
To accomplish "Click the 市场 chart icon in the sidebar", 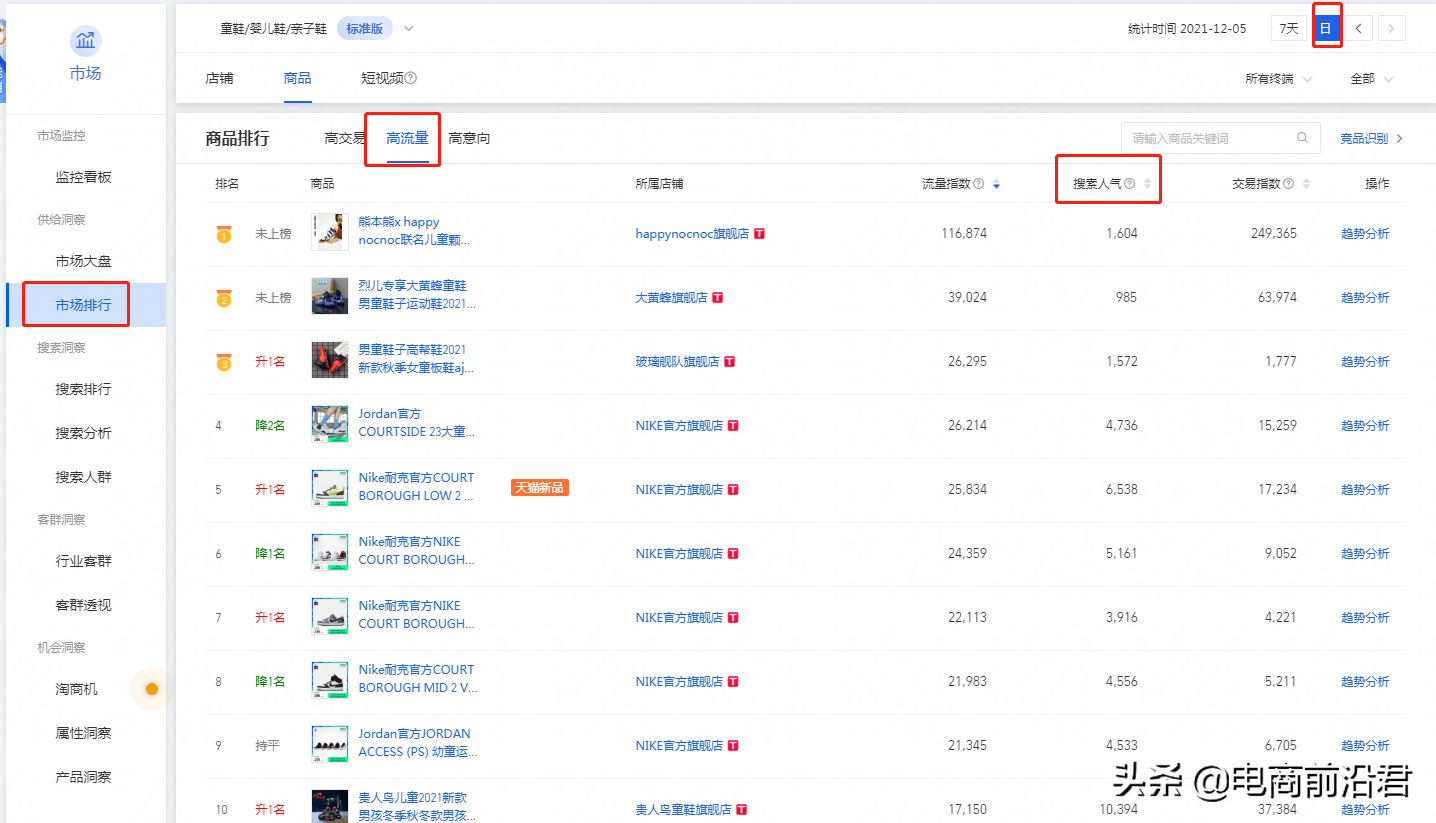I will [85, 41].
